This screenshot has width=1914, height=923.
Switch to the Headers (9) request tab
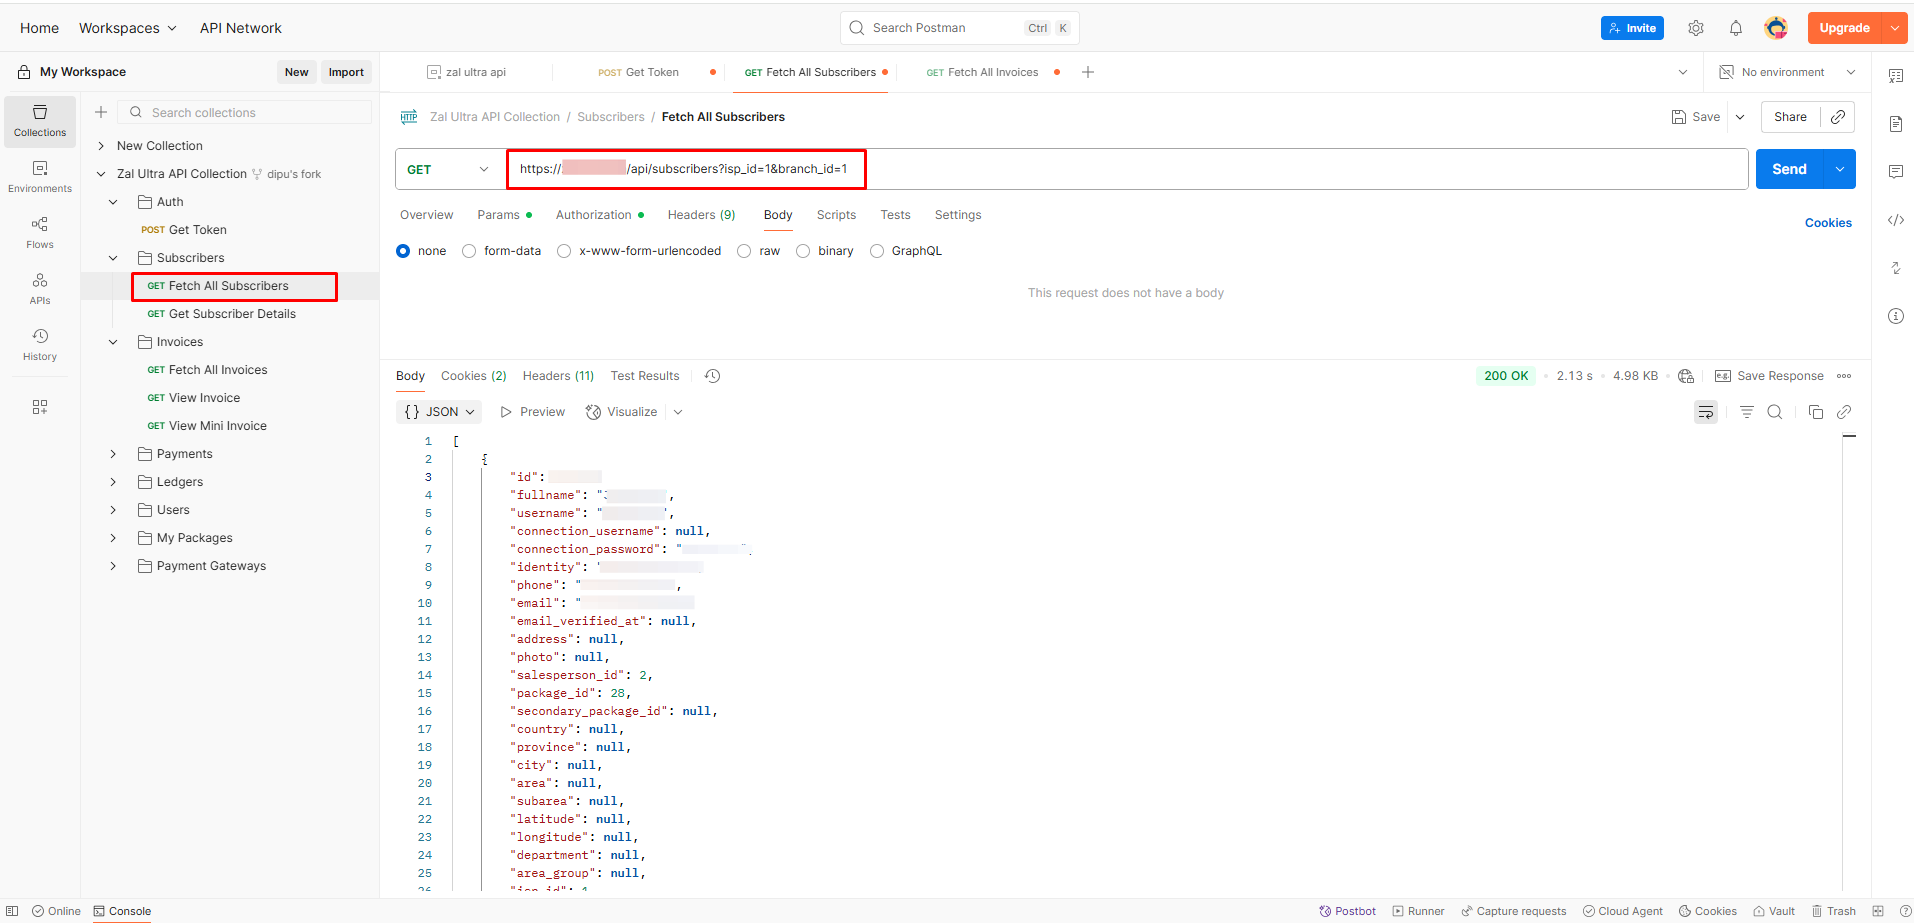(x=701, y=215)
